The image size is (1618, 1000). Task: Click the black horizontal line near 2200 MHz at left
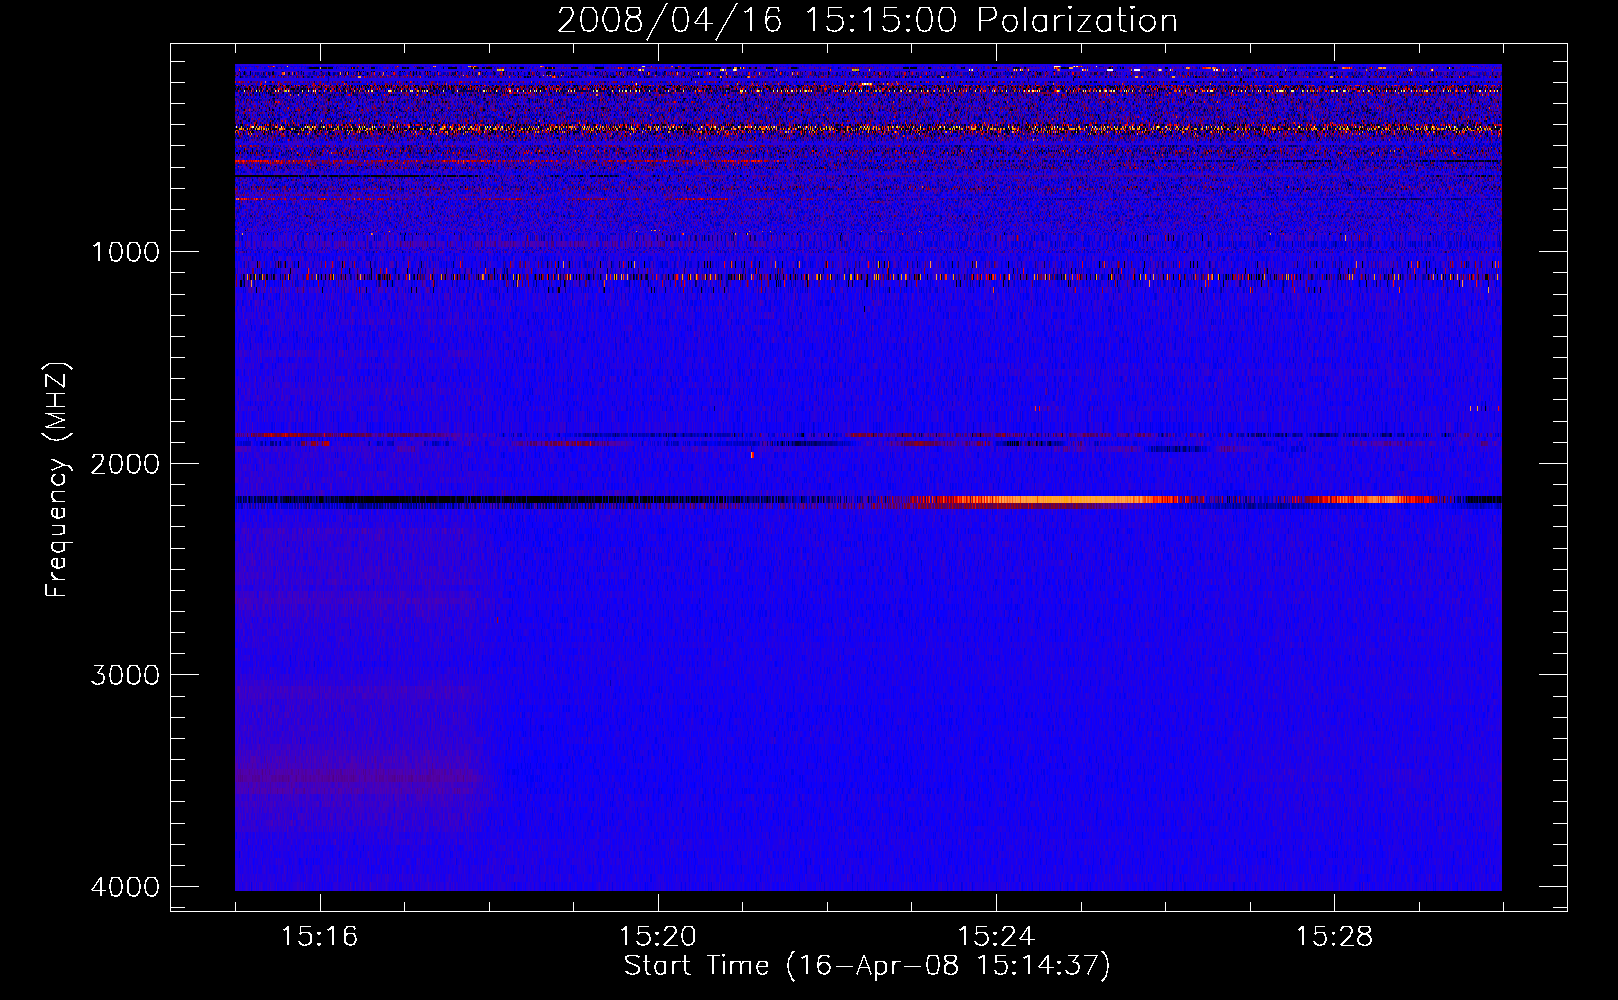pos(520,499)
